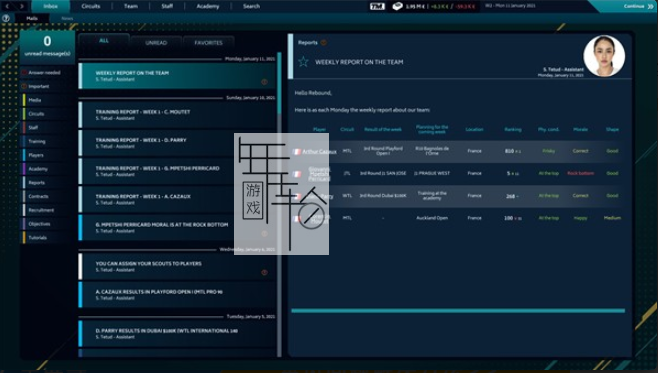
Task: Click the message list scrollbar
Action: (x=279, y=84)
